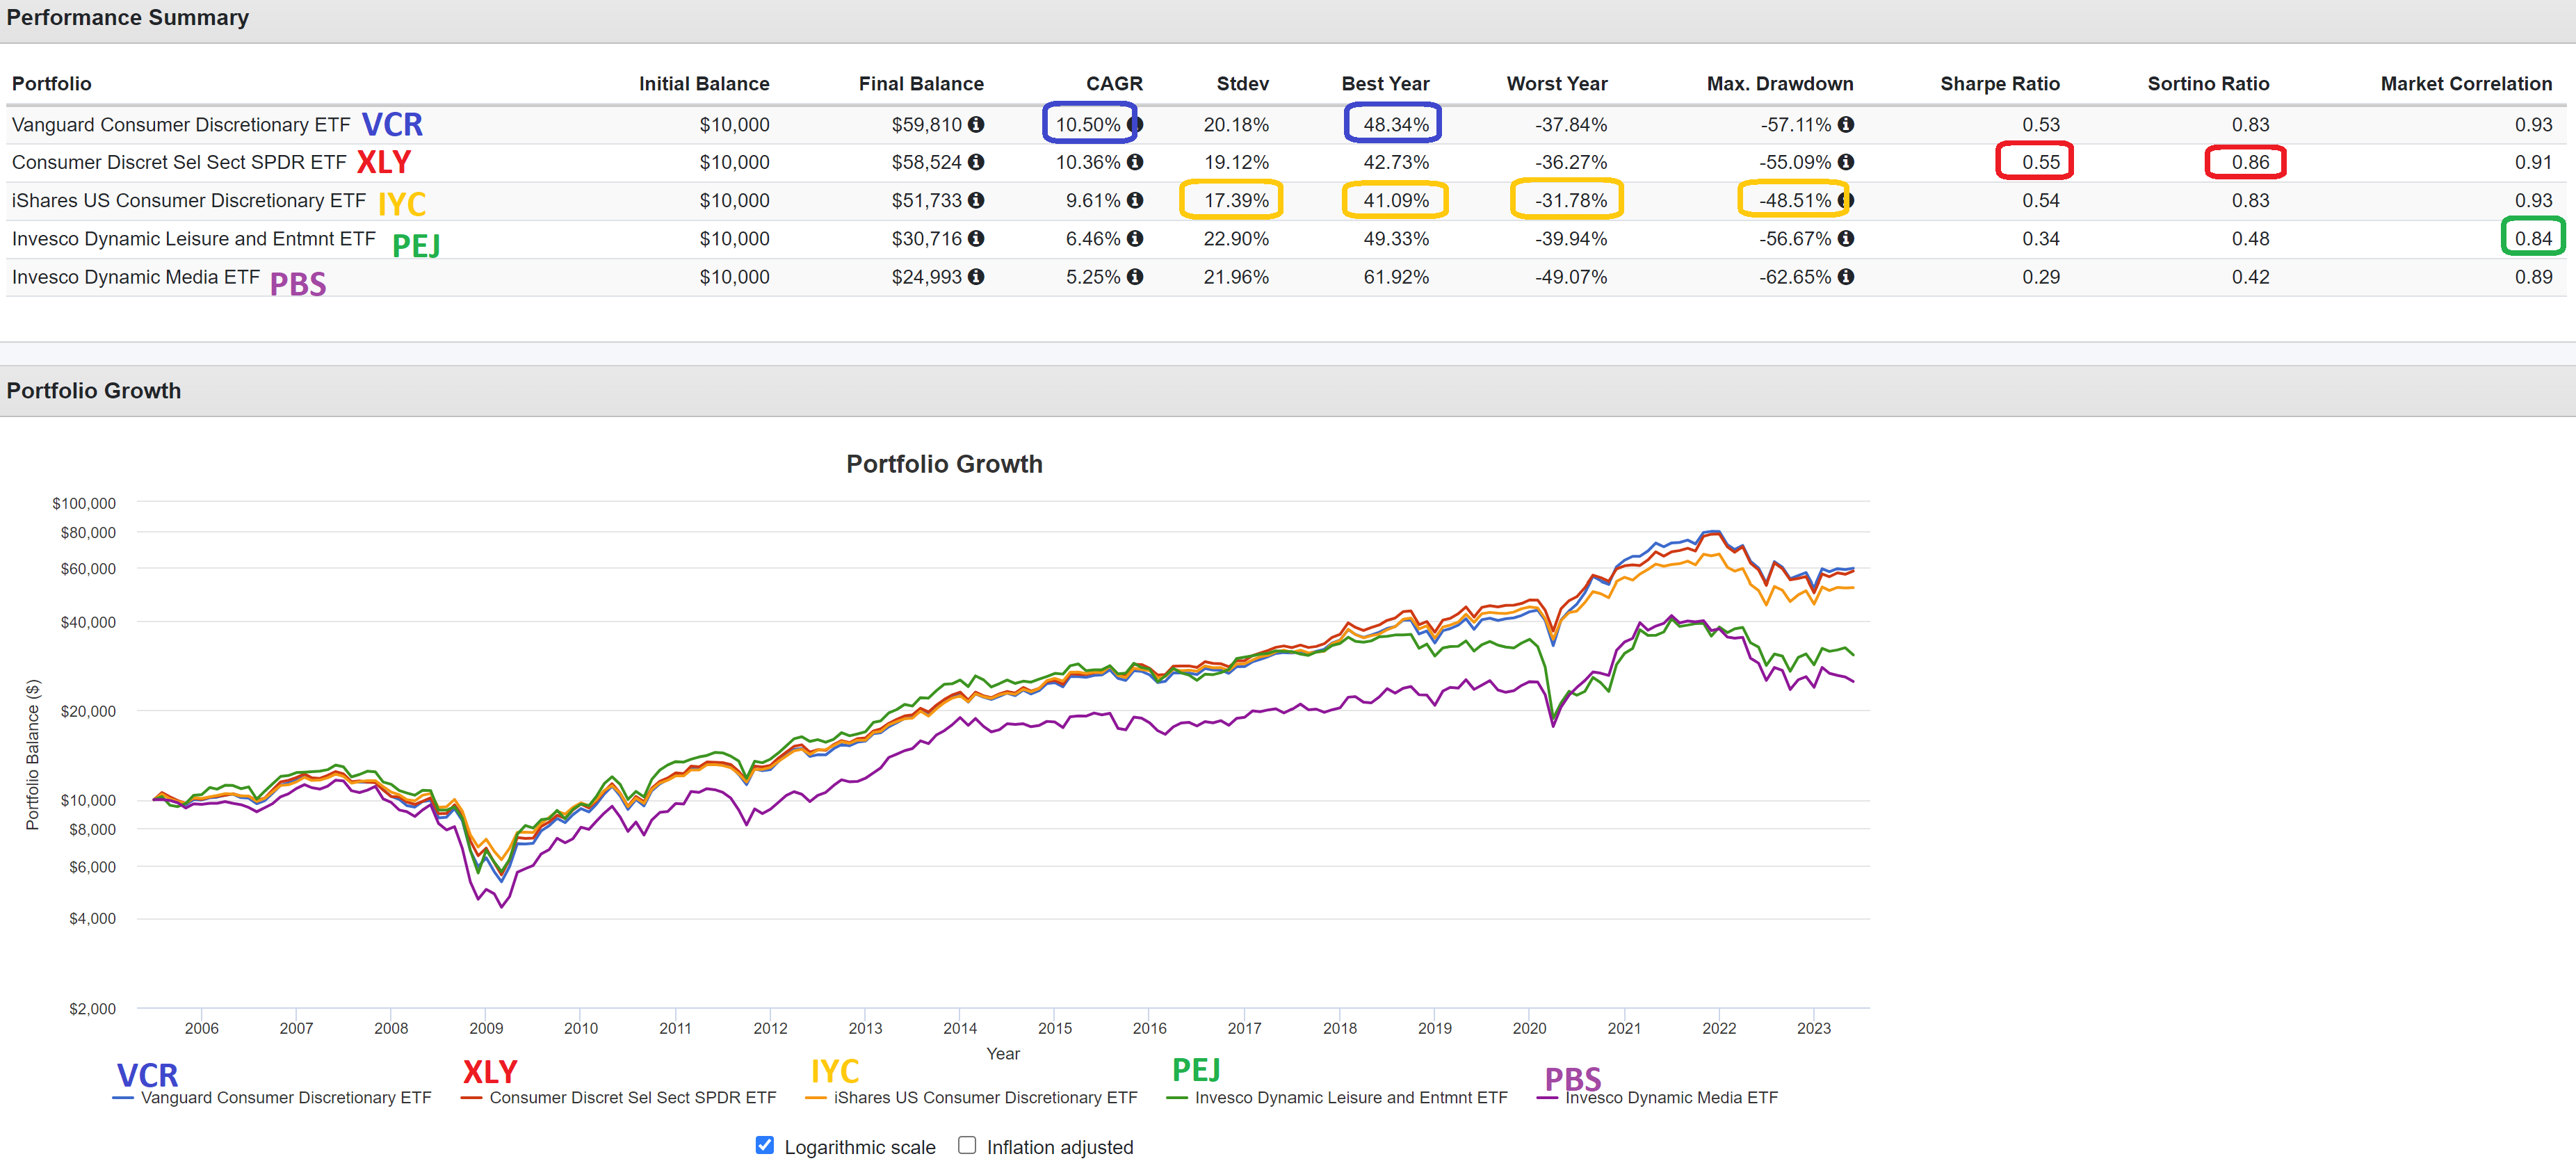Click the Best Year column header
Screen dimensions: 2576x1161
[x=1385, y=84]
